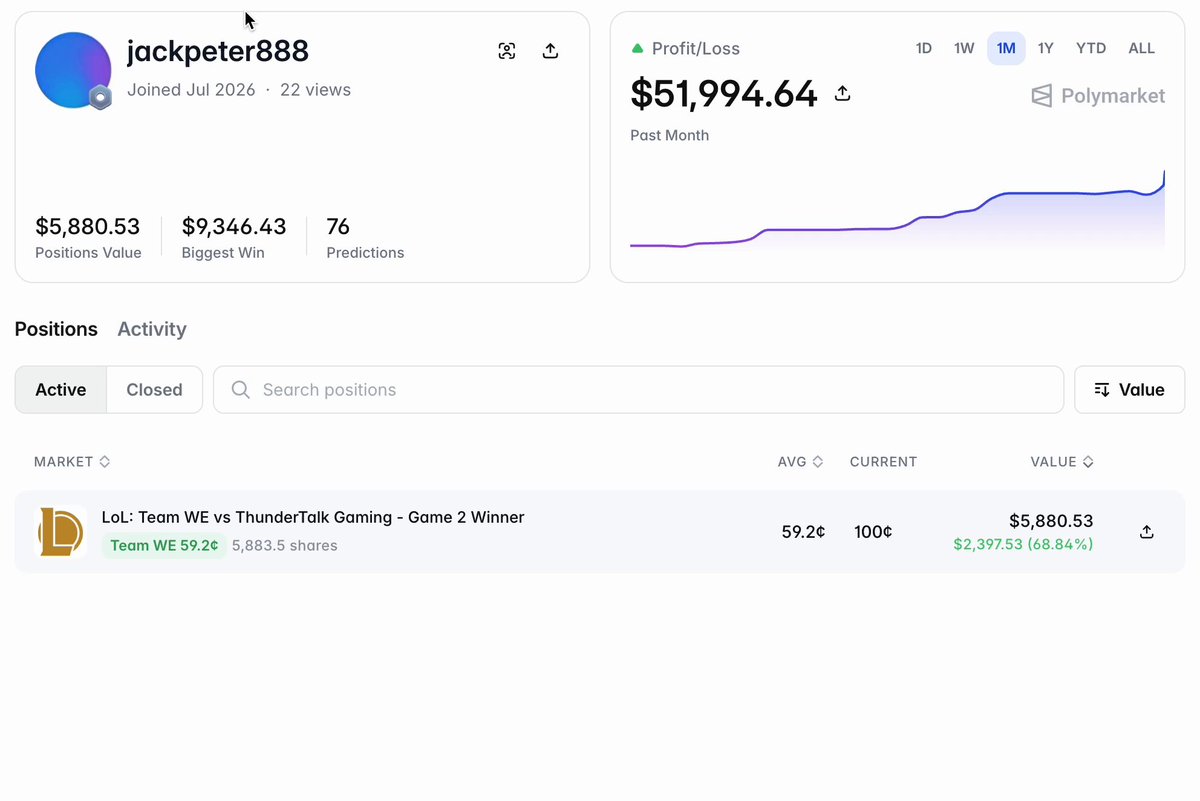Share the profit/loss amount via upload icon
Image resolution: width=1200 pixels, height=801 pixels.
point(842,93)
